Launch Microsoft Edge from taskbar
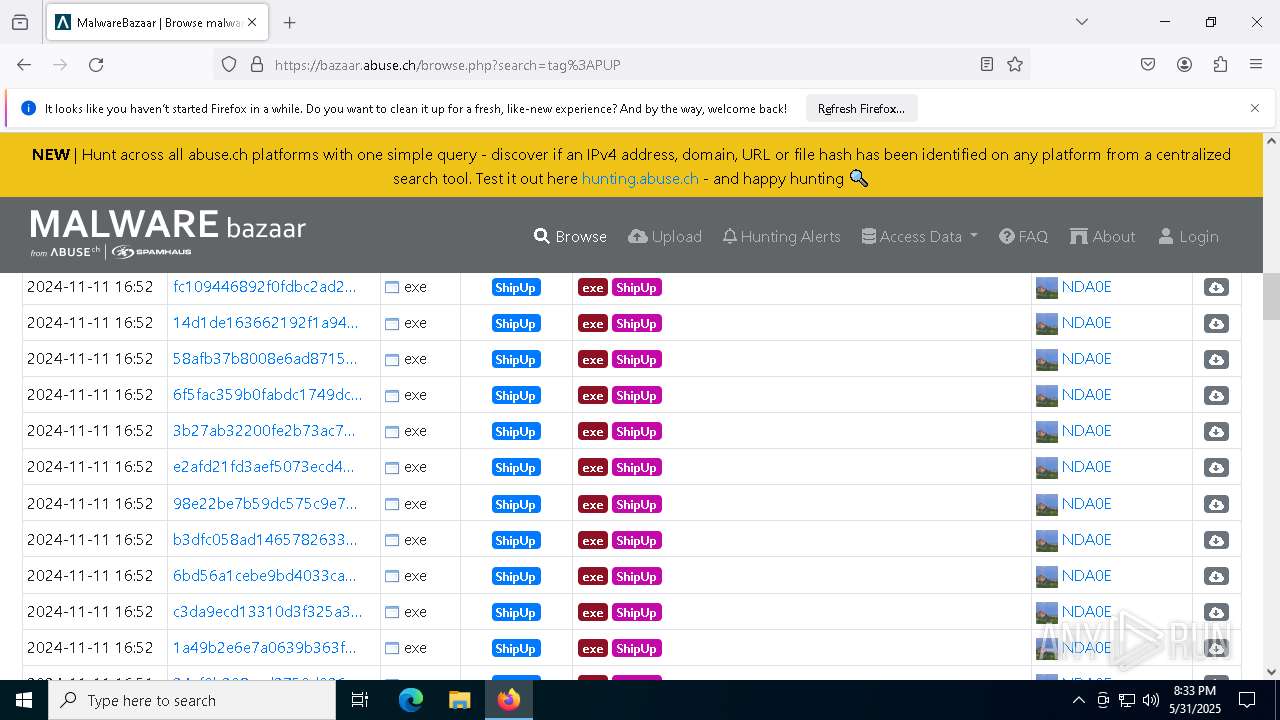1280x720 pixels. click(x=411, y=700)
